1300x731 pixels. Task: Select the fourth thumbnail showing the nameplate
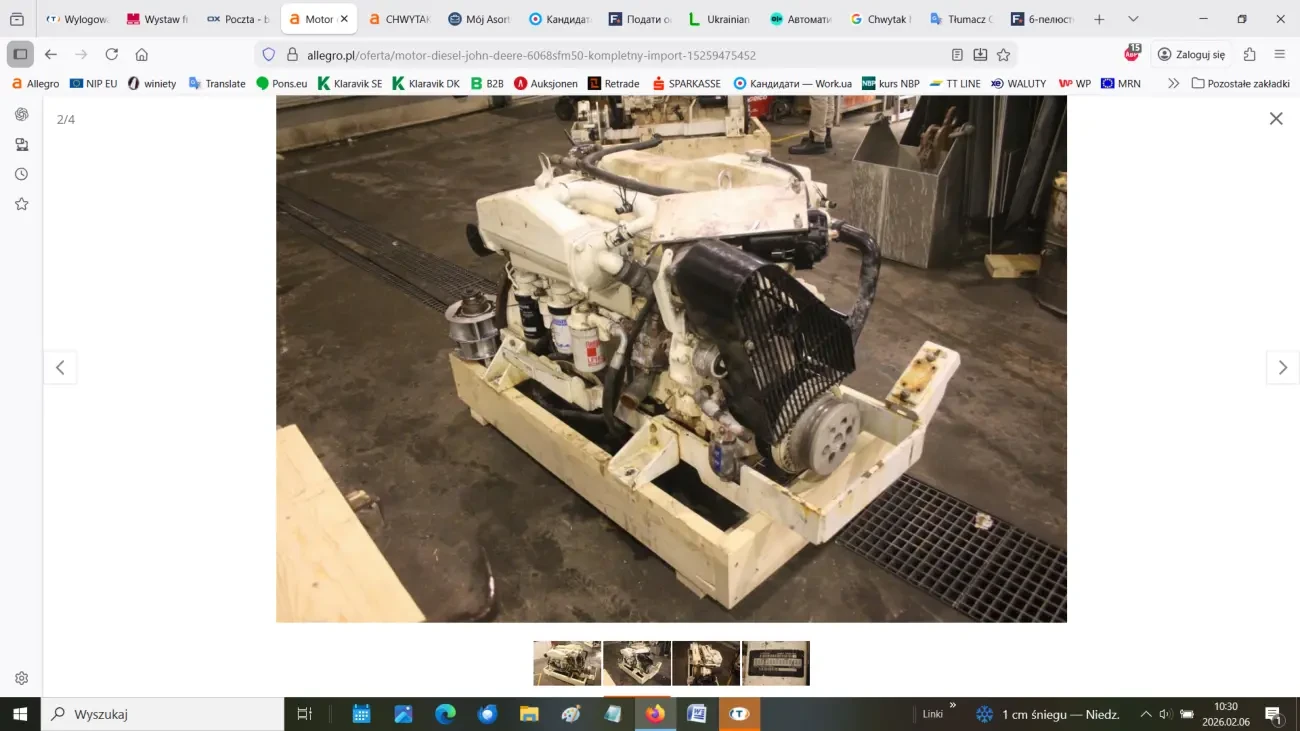775,663
